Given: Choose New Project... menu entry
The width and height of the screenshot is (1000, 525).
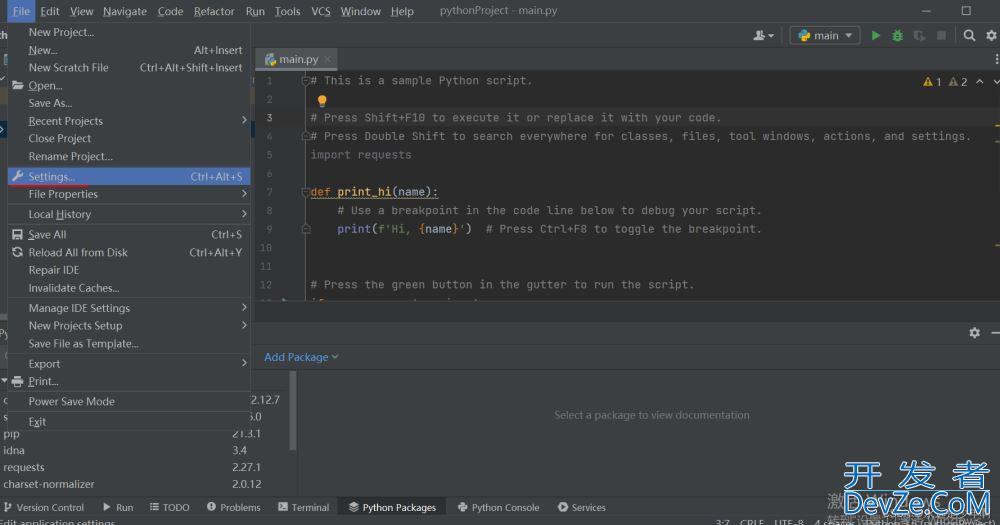Looking at the screenshot, I should 129,32.
